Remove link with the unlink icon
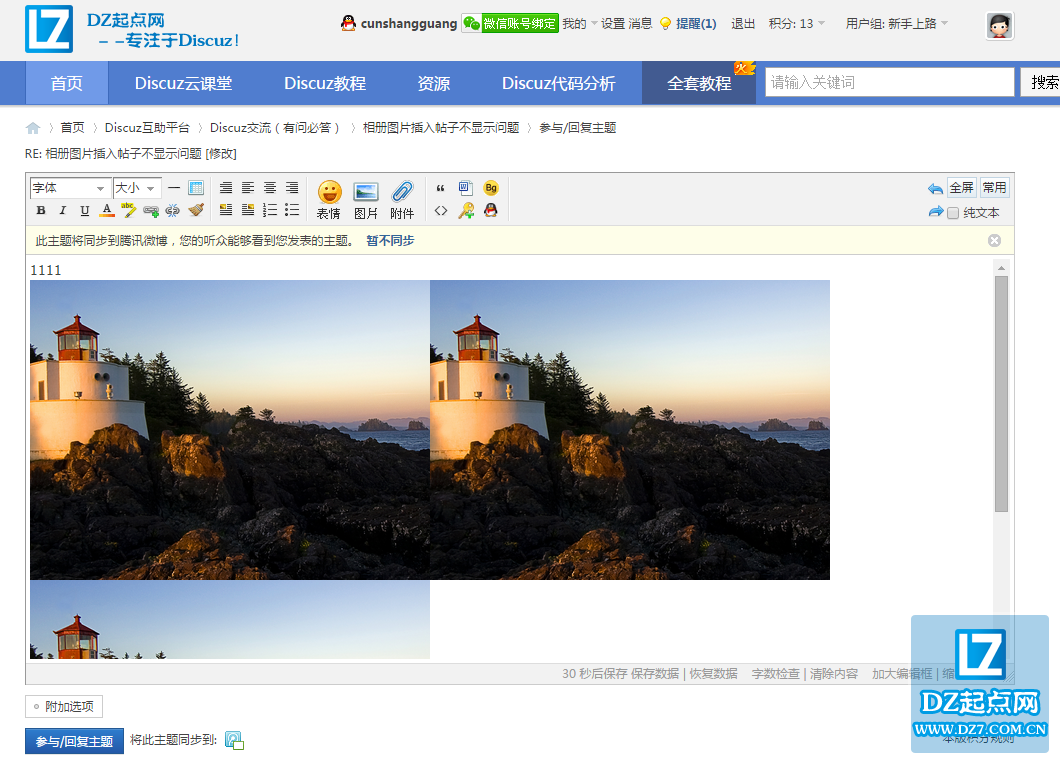Viewport: 1060px width, 765px height. pos(173,210)
